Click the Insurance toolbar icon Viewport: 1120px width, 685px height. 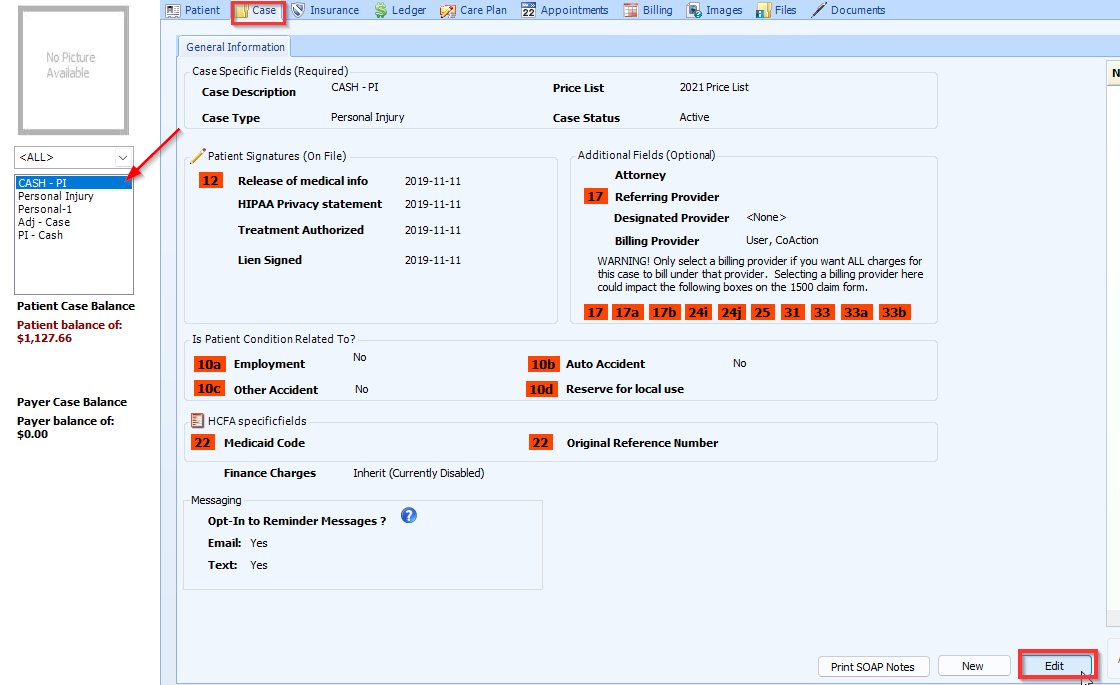coord(328,10)
